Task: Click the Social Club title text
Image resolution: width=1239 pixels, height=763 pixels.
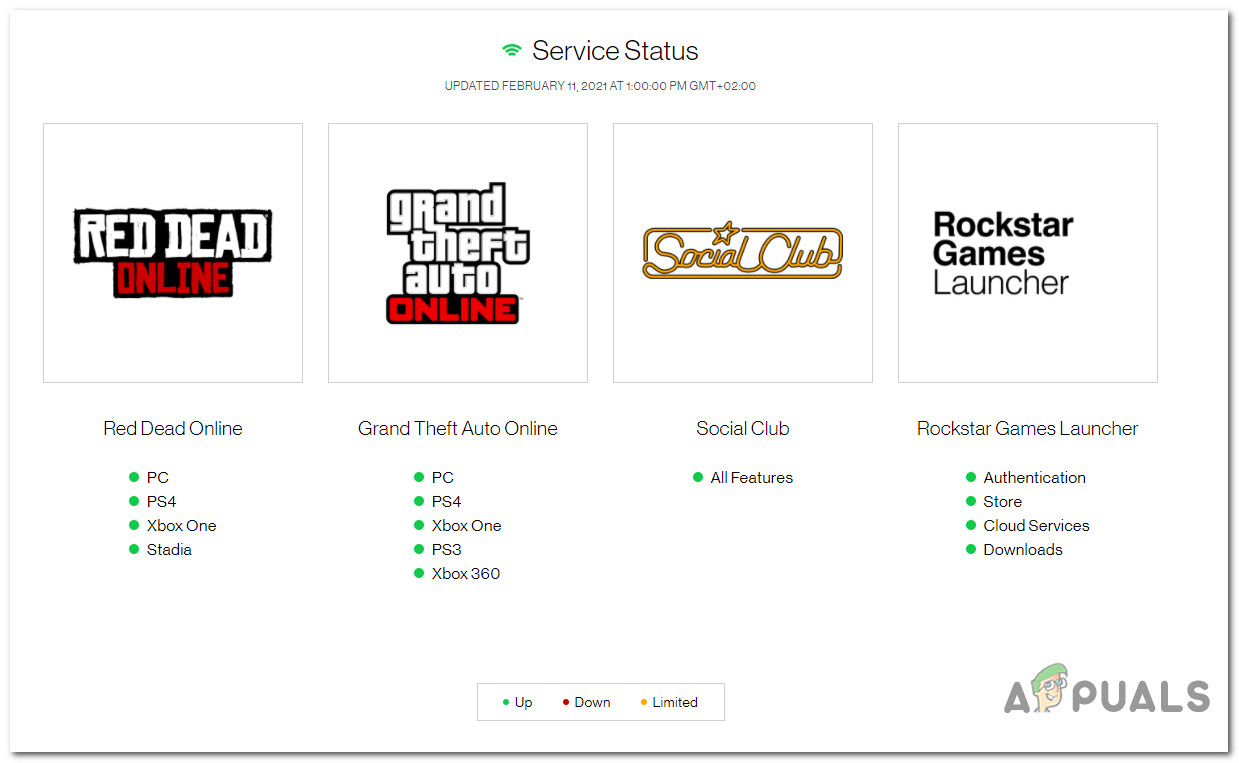Action: point(743,429)
